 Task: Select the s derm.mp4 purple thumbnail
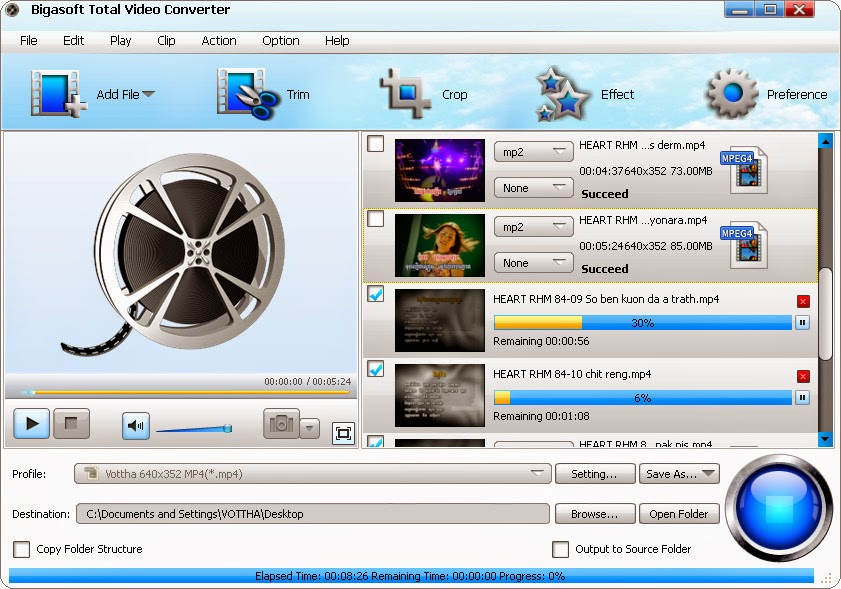point(440,171)
